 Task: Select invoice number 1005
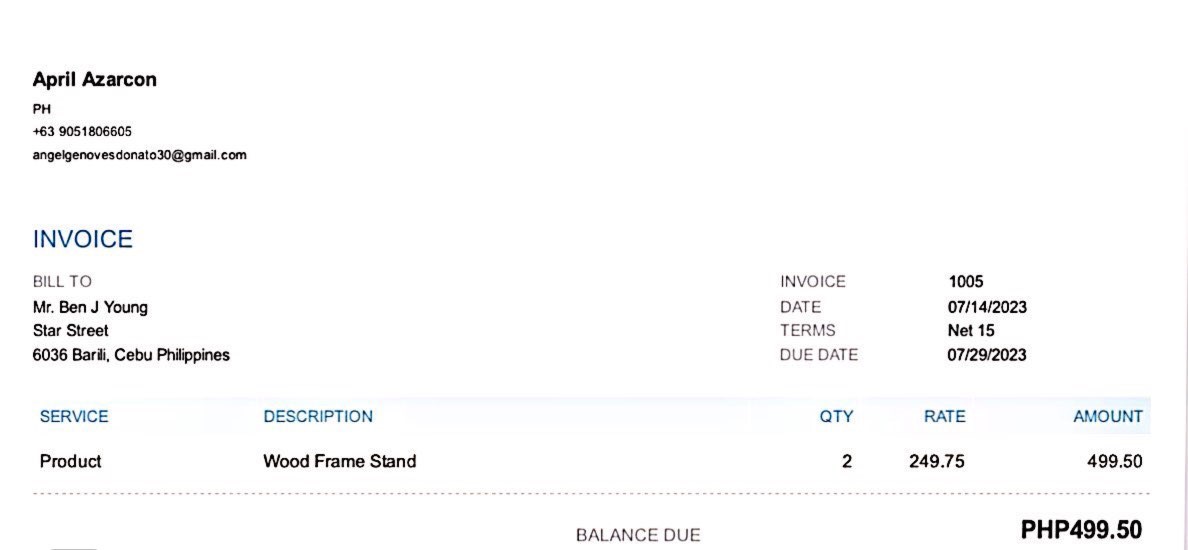click(965, 282)
